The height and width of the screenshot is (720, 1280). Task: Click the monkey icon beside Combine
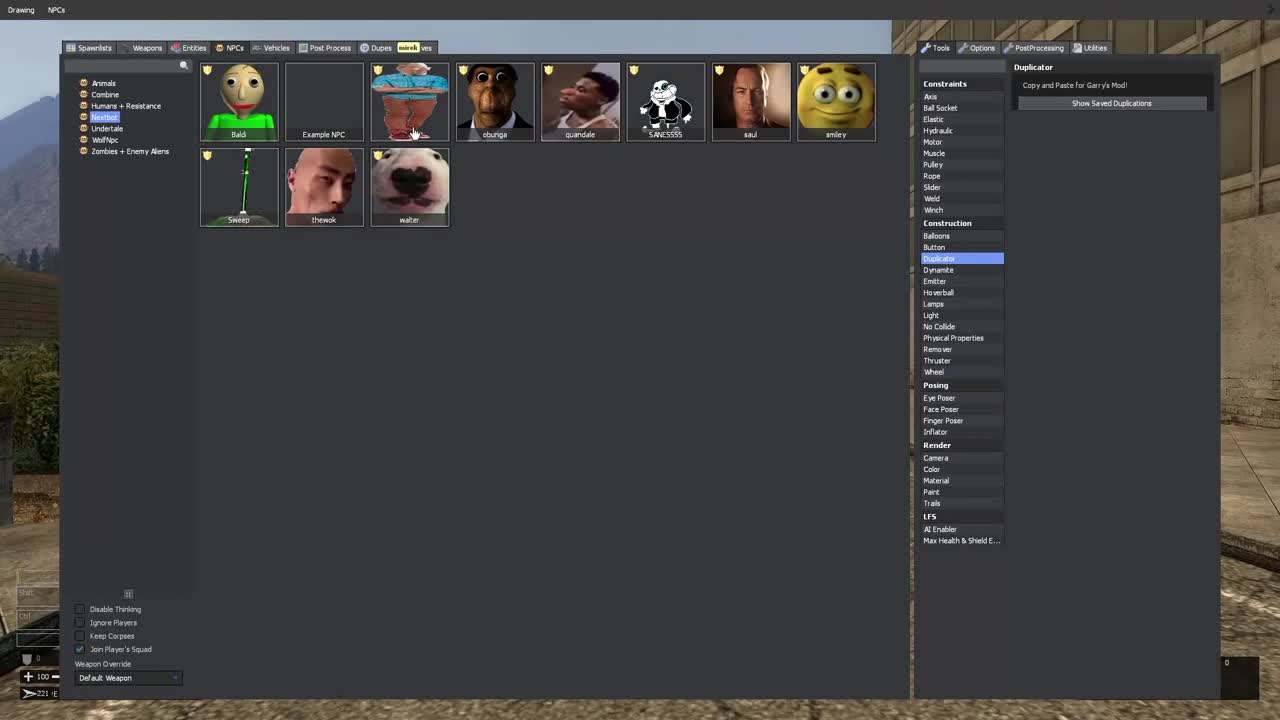pyautogui.click(x=84, y=94)
